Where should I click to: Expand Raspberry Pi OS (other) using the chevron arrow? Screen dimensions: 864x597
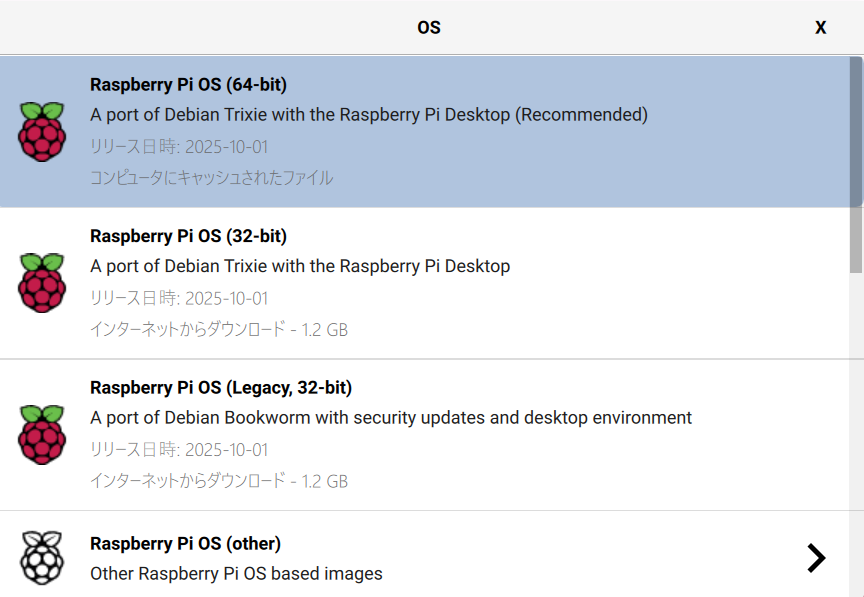816,558
